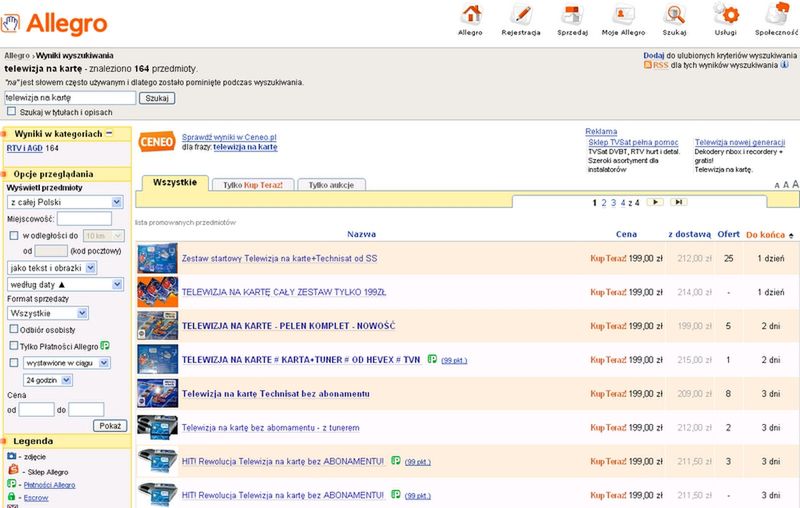Image resolution: width=800 pixels, height=508 pixels.
Task: Open the 24 godzin dropdown
Action: (x=48, y=380)
